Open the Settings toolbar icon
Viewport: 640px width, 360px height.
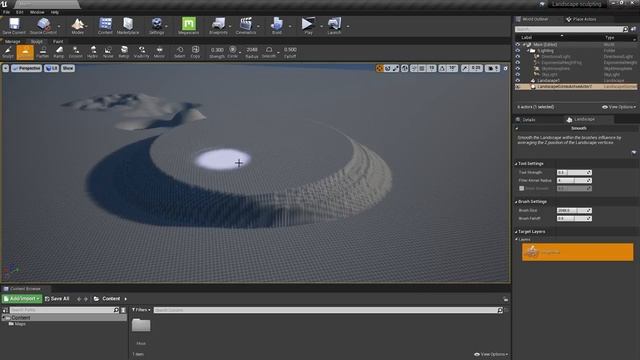point(157,26)
